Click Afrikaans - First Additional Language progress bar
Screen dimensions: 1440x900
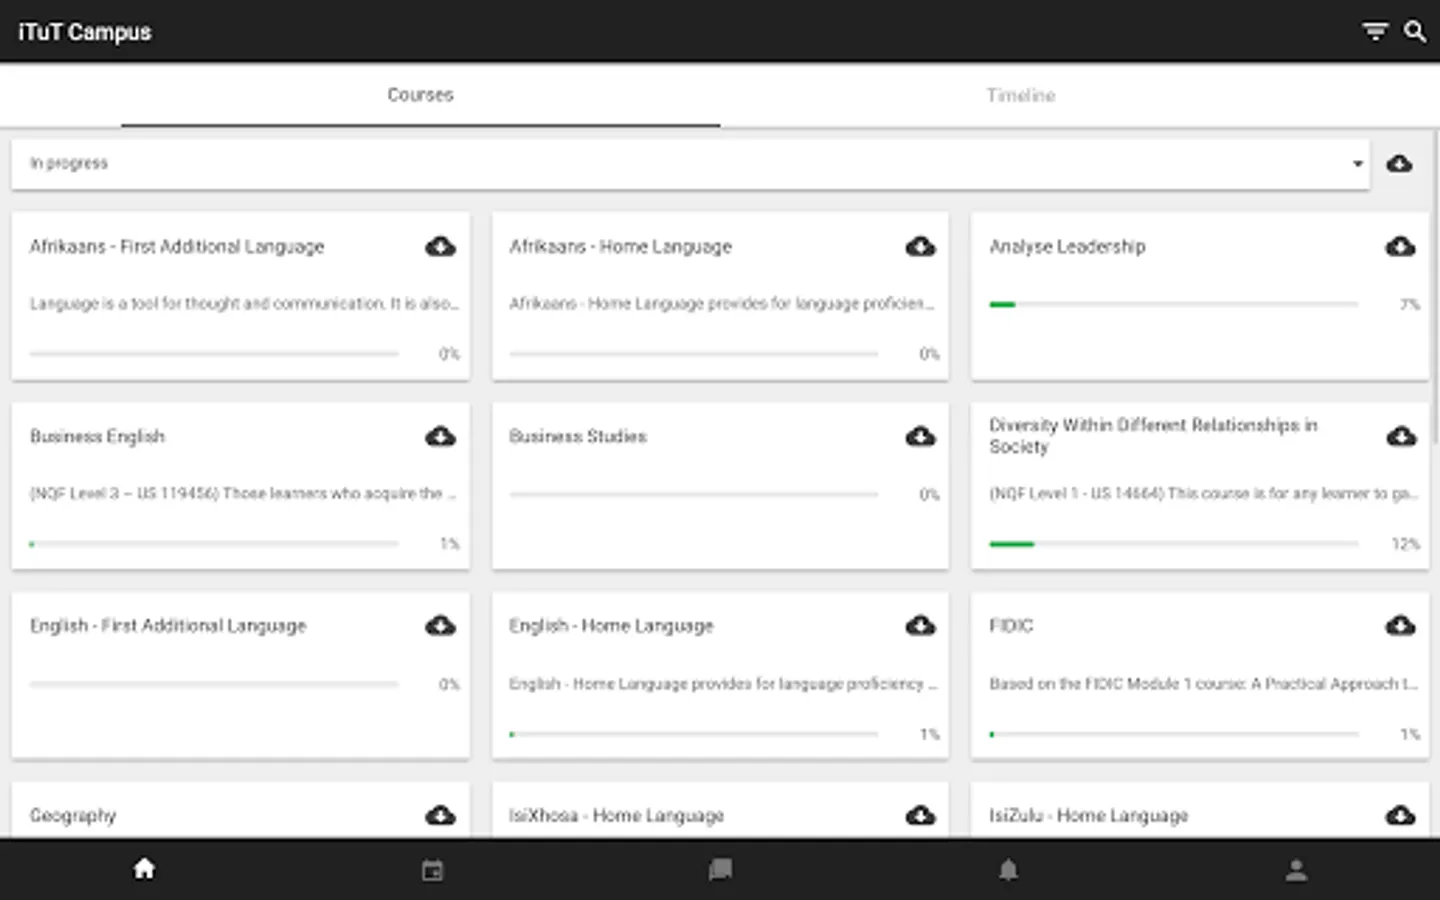(x=214, y=353)
